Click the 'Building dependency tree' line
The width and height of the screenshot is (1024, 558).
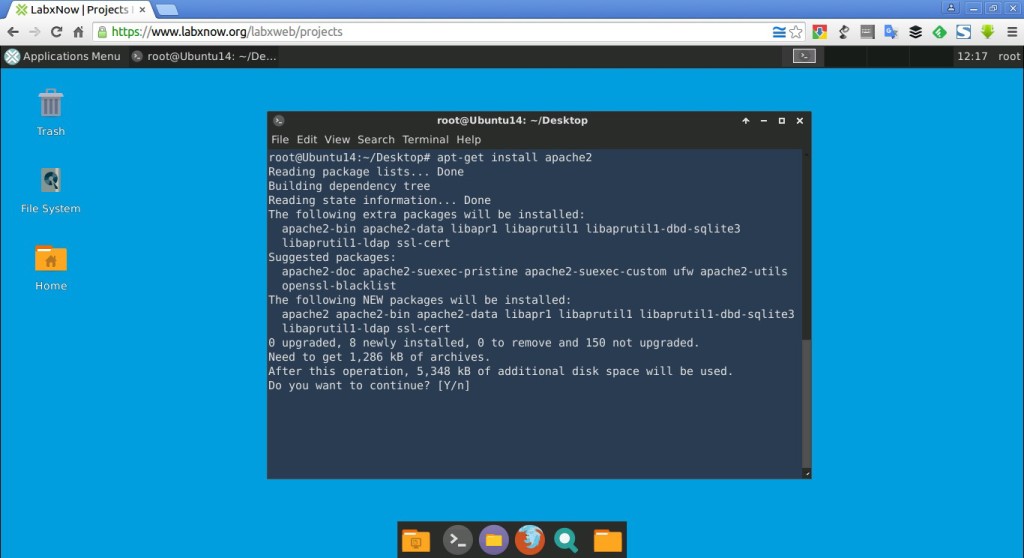click(349, 186)
